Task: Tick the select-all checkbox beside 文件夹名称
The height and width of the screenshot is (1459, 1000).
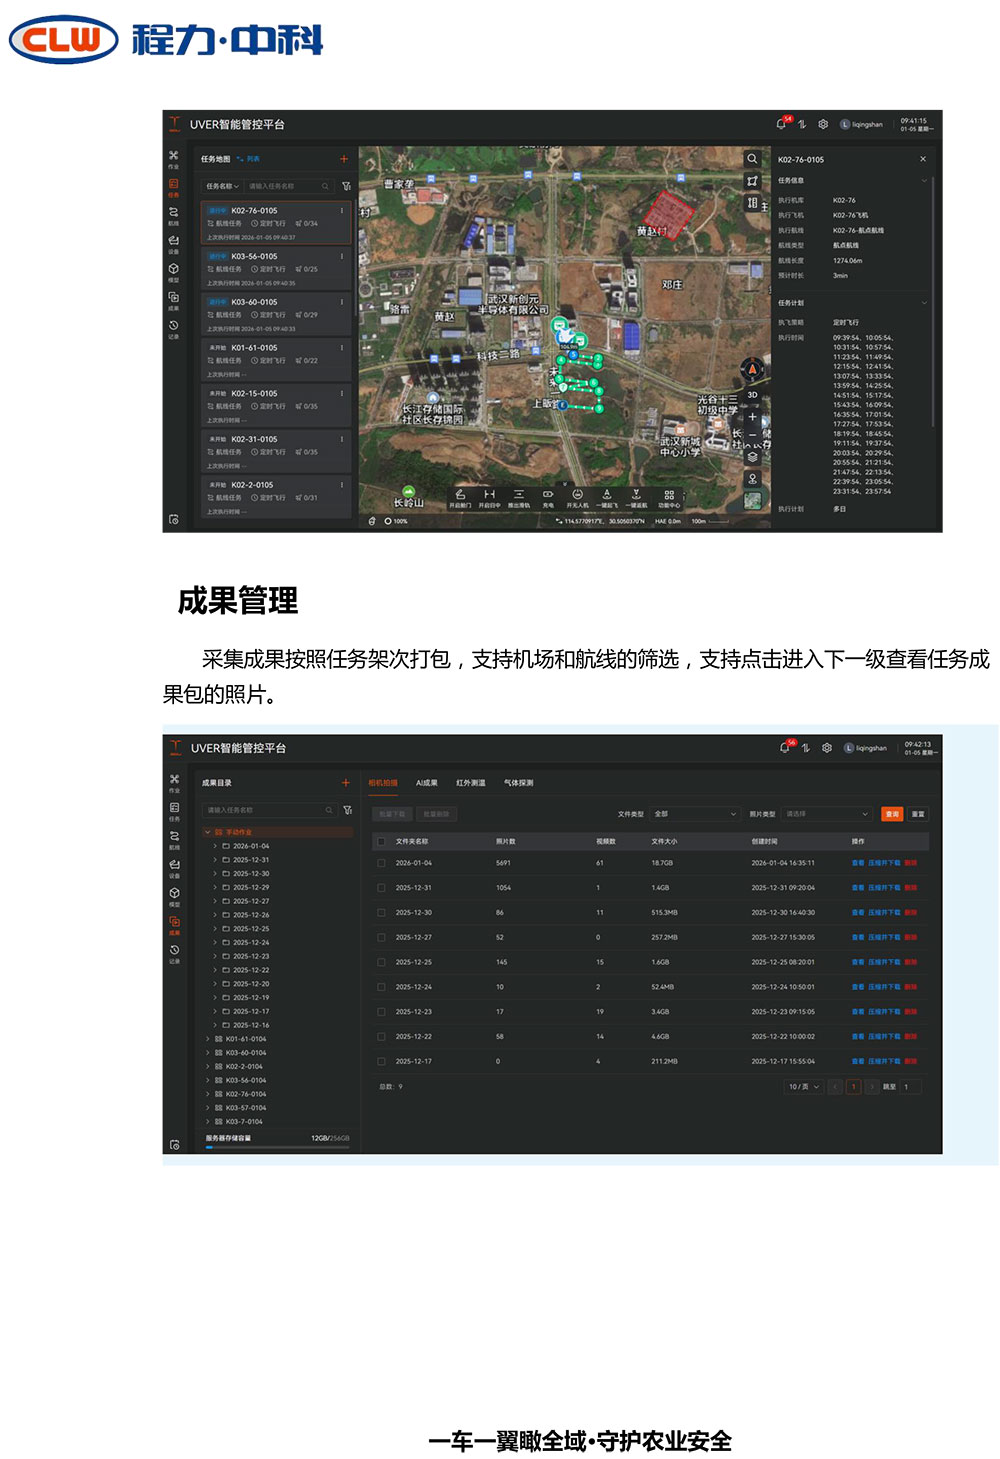Action: (381, 841)
